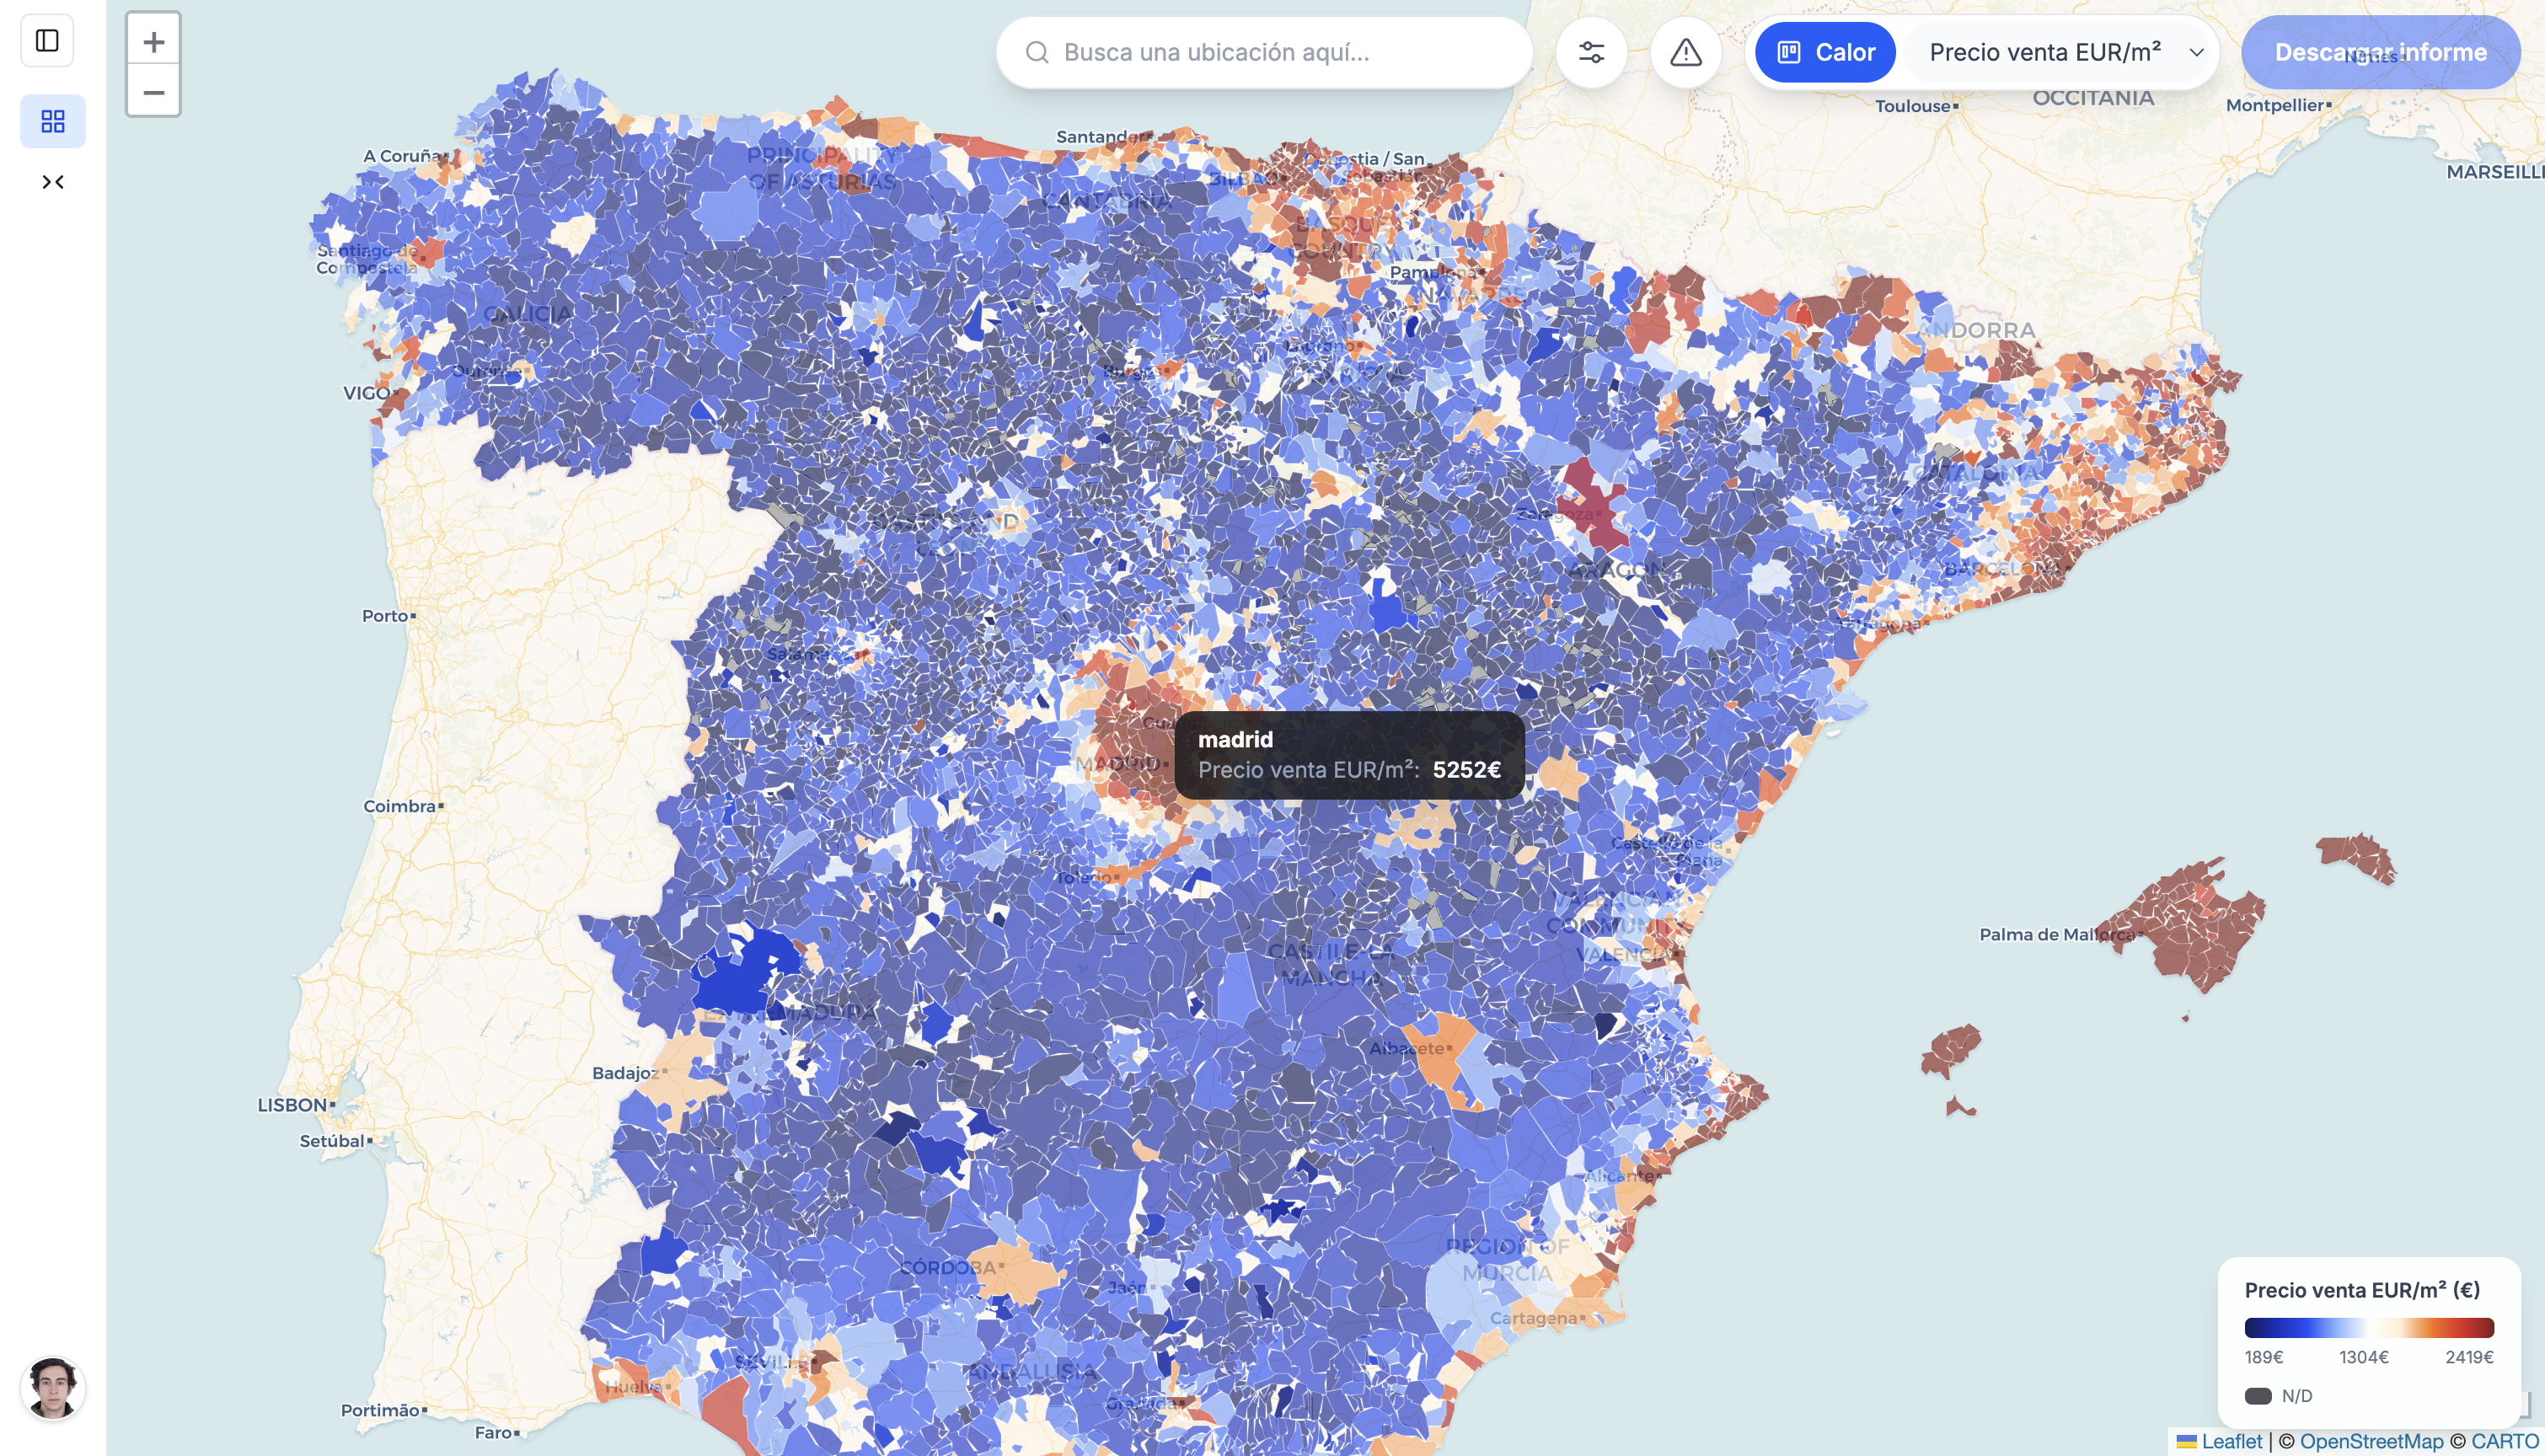Zoom out on the map with the minus control
The width and height of the screenshot is (2545, 1456).
point(153,92)
